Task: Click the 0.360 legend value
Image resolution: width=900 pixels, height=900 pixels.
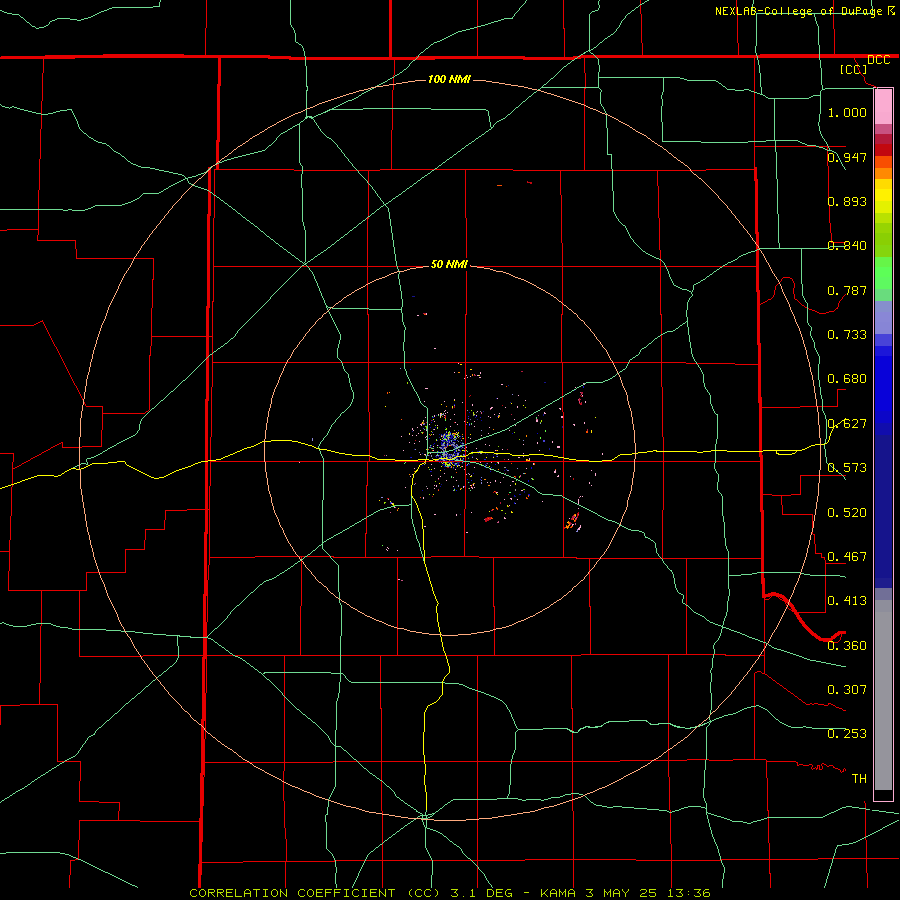Action: [847, 646]
